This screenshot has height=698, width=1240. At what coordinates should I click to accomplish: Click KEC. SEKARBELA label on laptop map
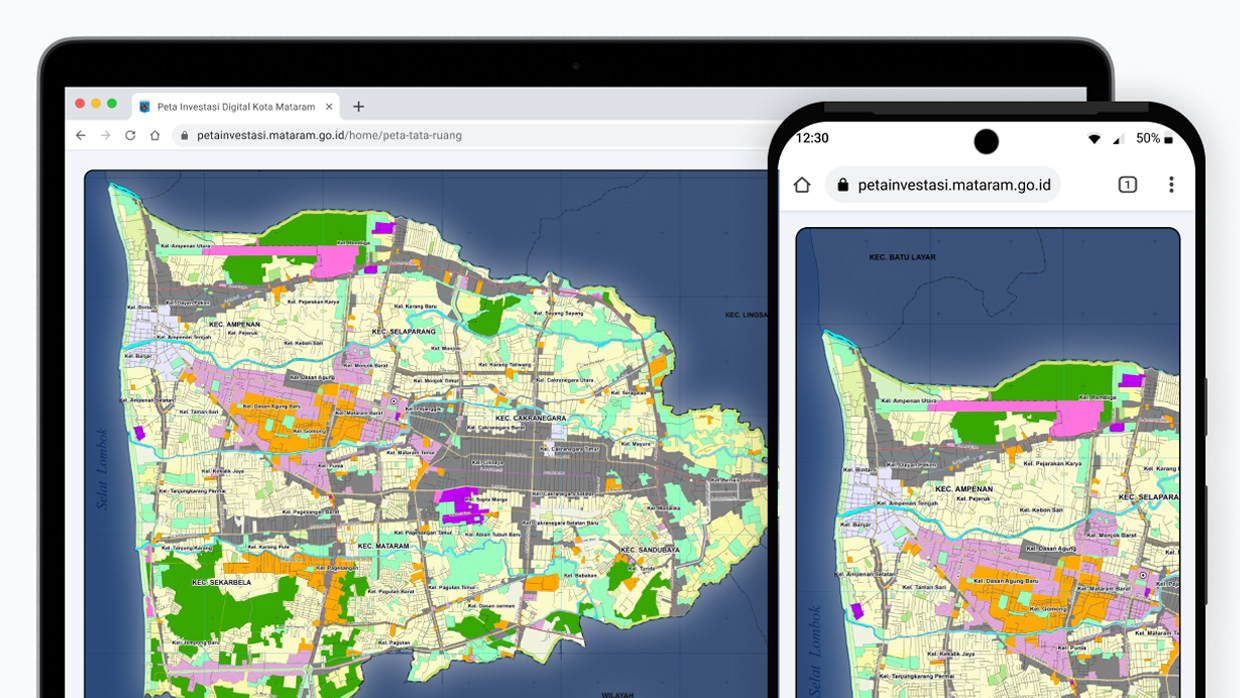coord(220,582)
